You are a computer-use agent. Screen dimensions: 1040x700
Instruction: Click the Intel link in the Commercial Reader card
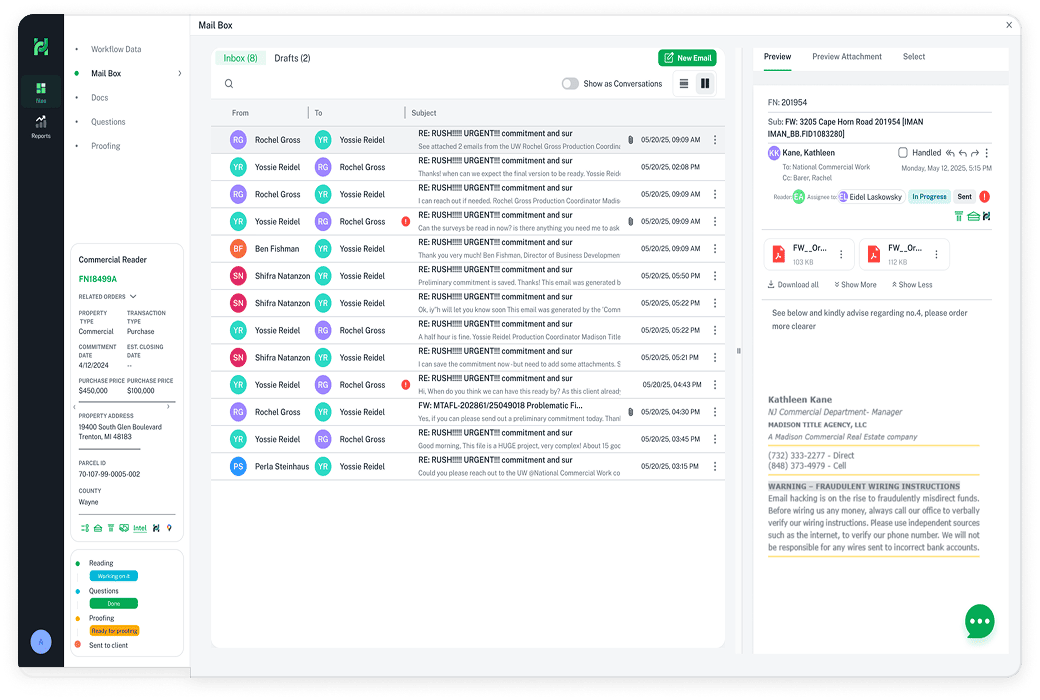pyautogui.click(x=140, y=528)
